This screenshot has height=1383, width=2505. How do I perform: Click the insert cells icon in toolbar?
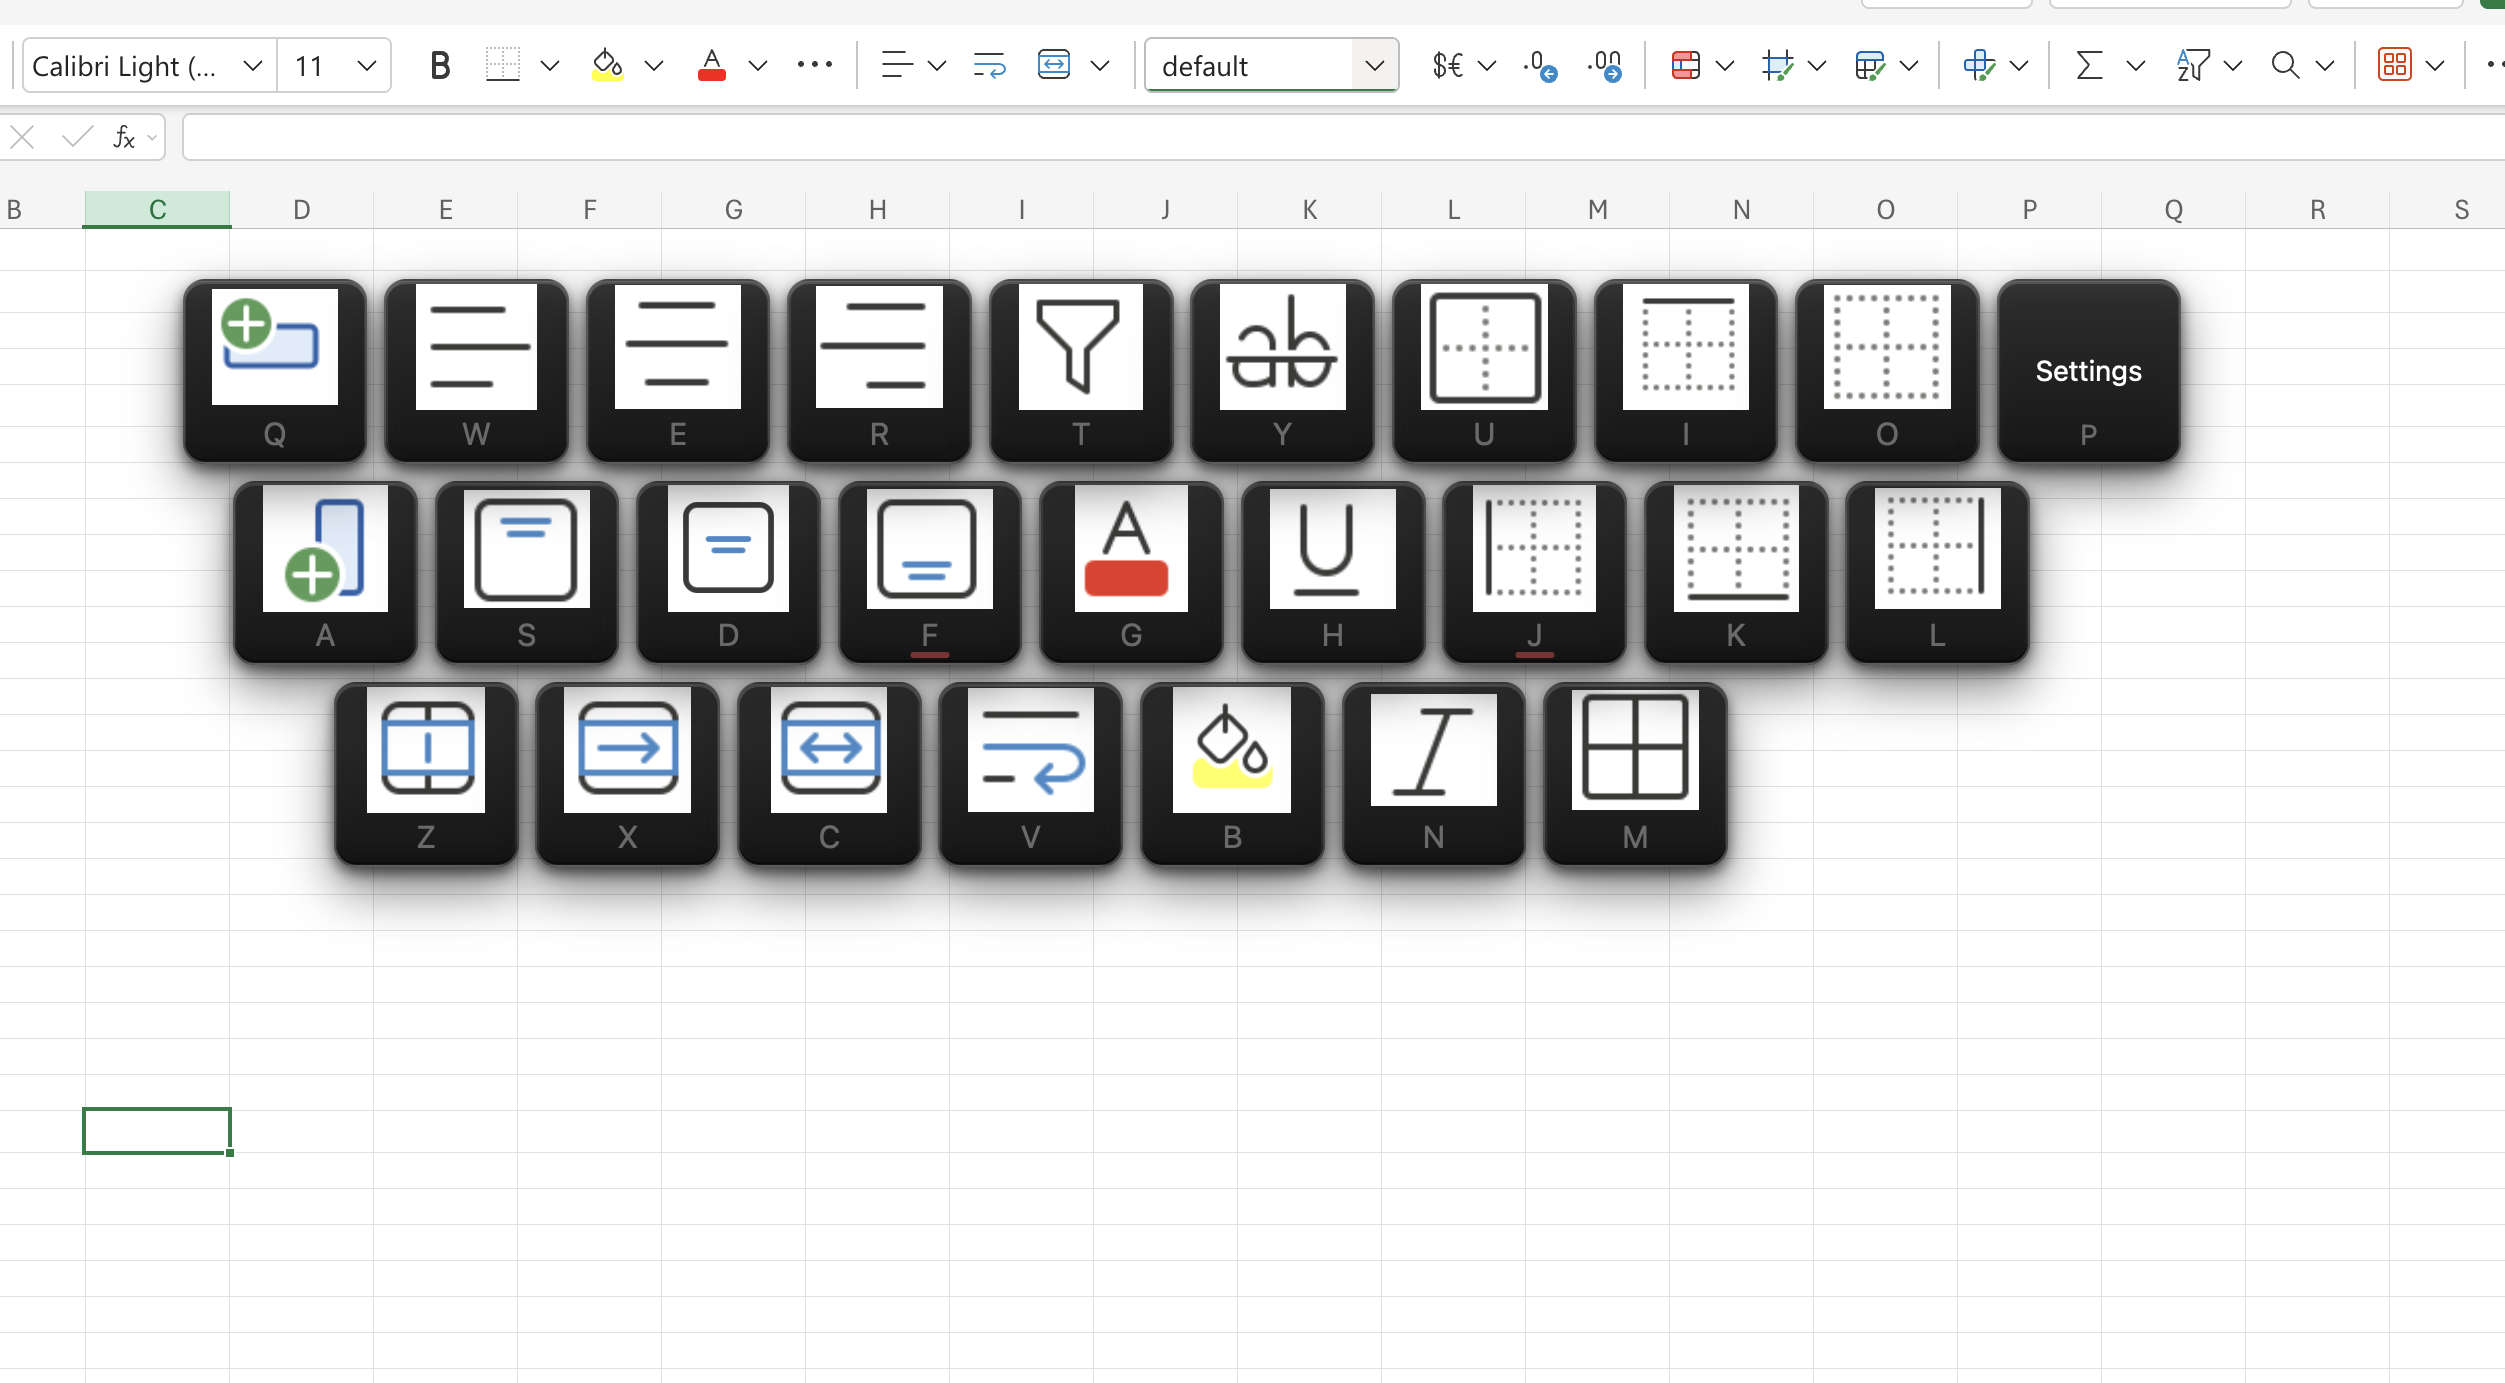pyautogui.click(x=1979, y=65)
